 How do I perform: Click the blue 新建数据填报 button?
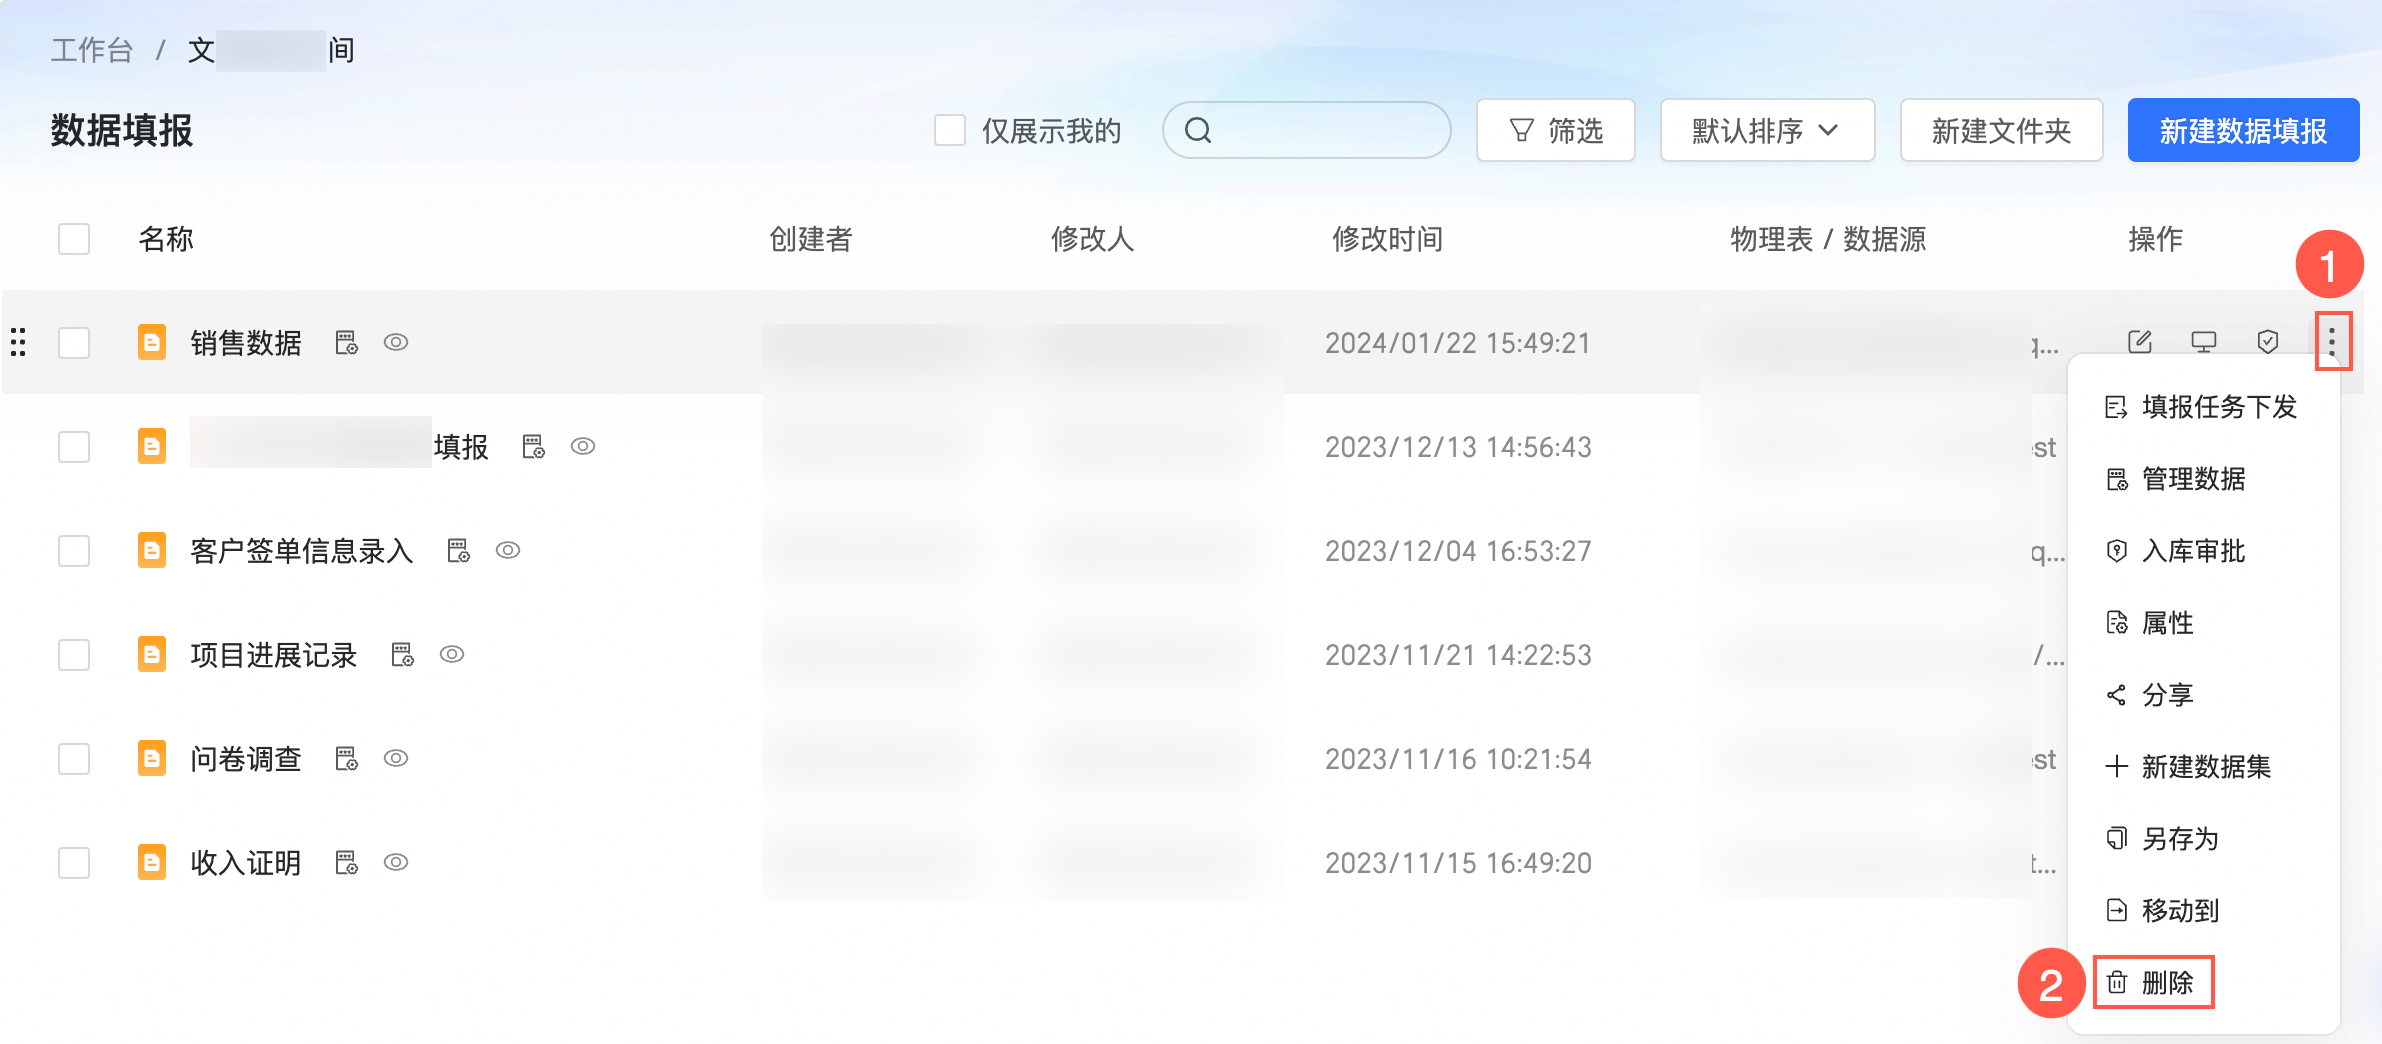tap(2243, 130)
